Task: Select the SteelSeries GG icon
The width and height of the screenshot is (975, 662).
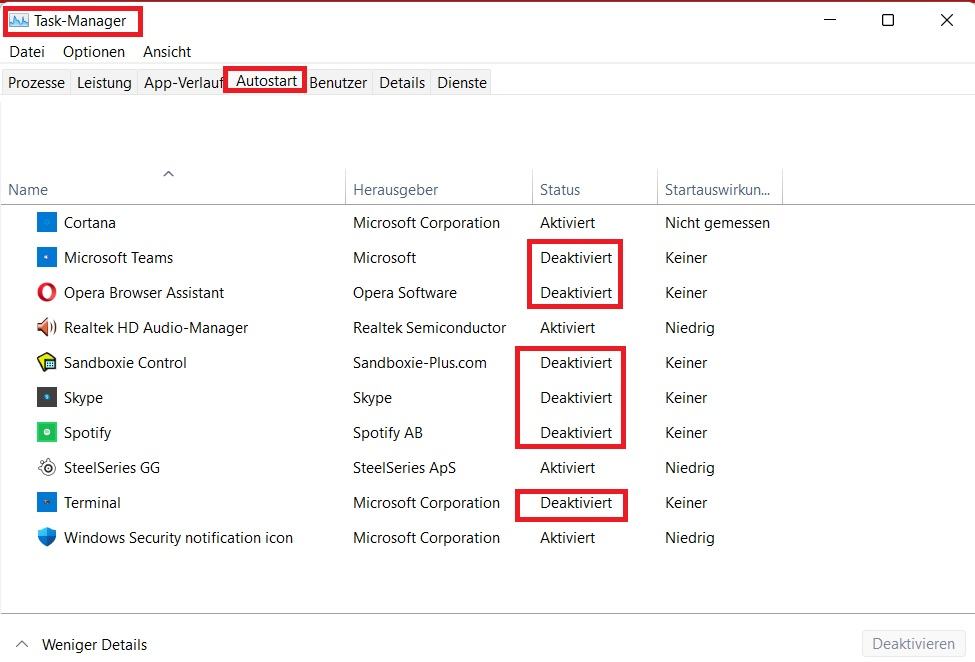Action: (47, 467)
